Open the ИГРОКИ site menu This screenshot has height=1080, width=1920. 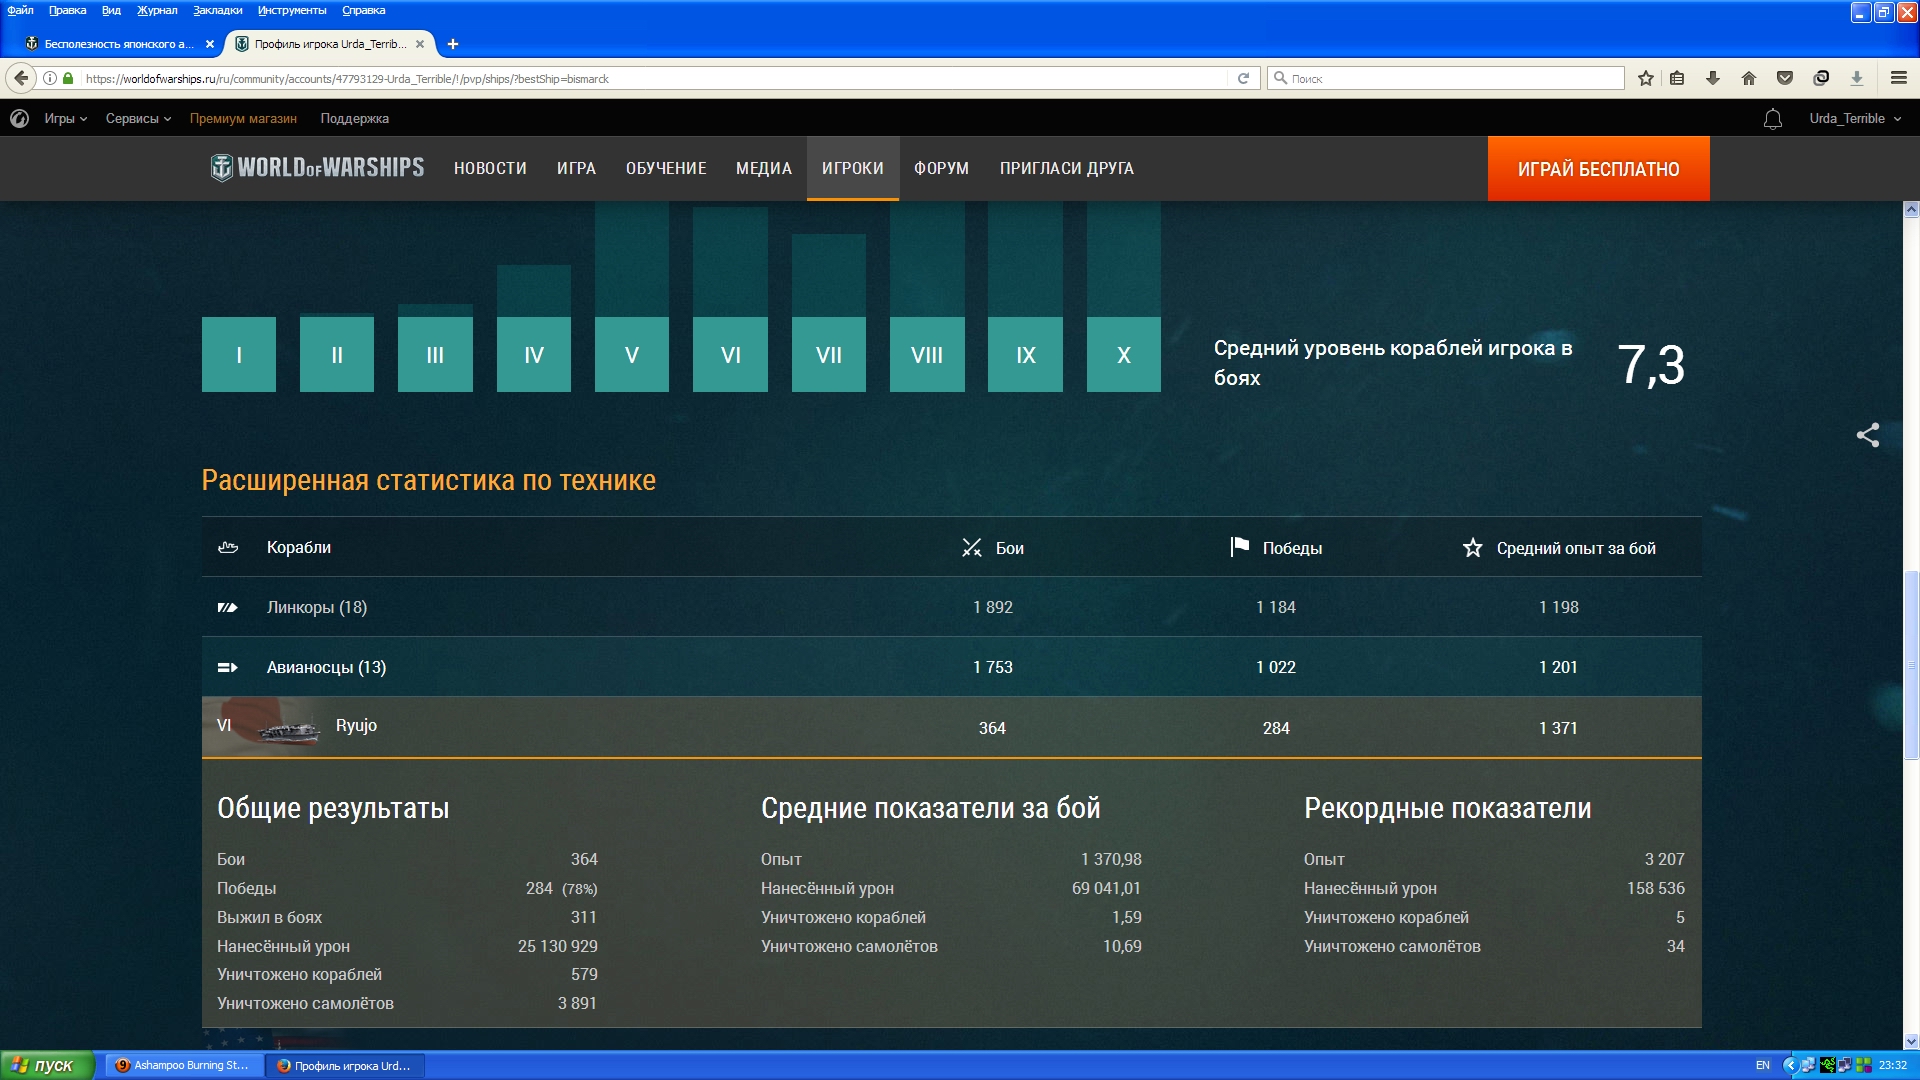[853, 168]
